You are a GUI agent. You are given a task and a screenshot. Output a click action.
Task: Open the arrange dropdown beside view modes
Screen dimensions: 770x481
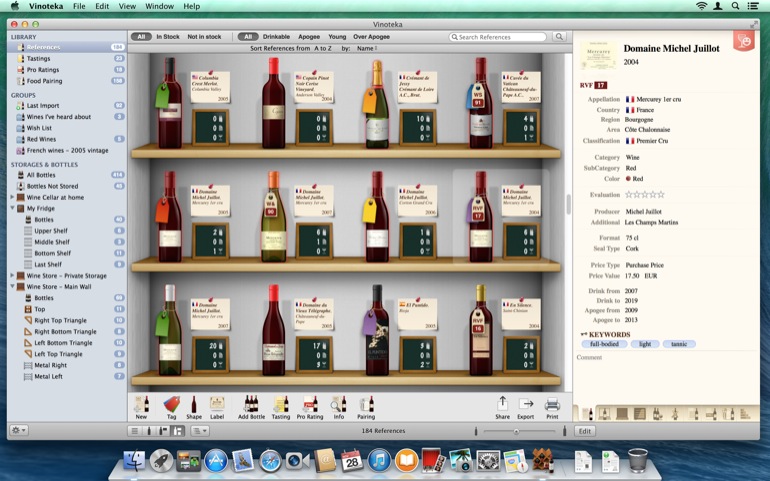(200, 431)
